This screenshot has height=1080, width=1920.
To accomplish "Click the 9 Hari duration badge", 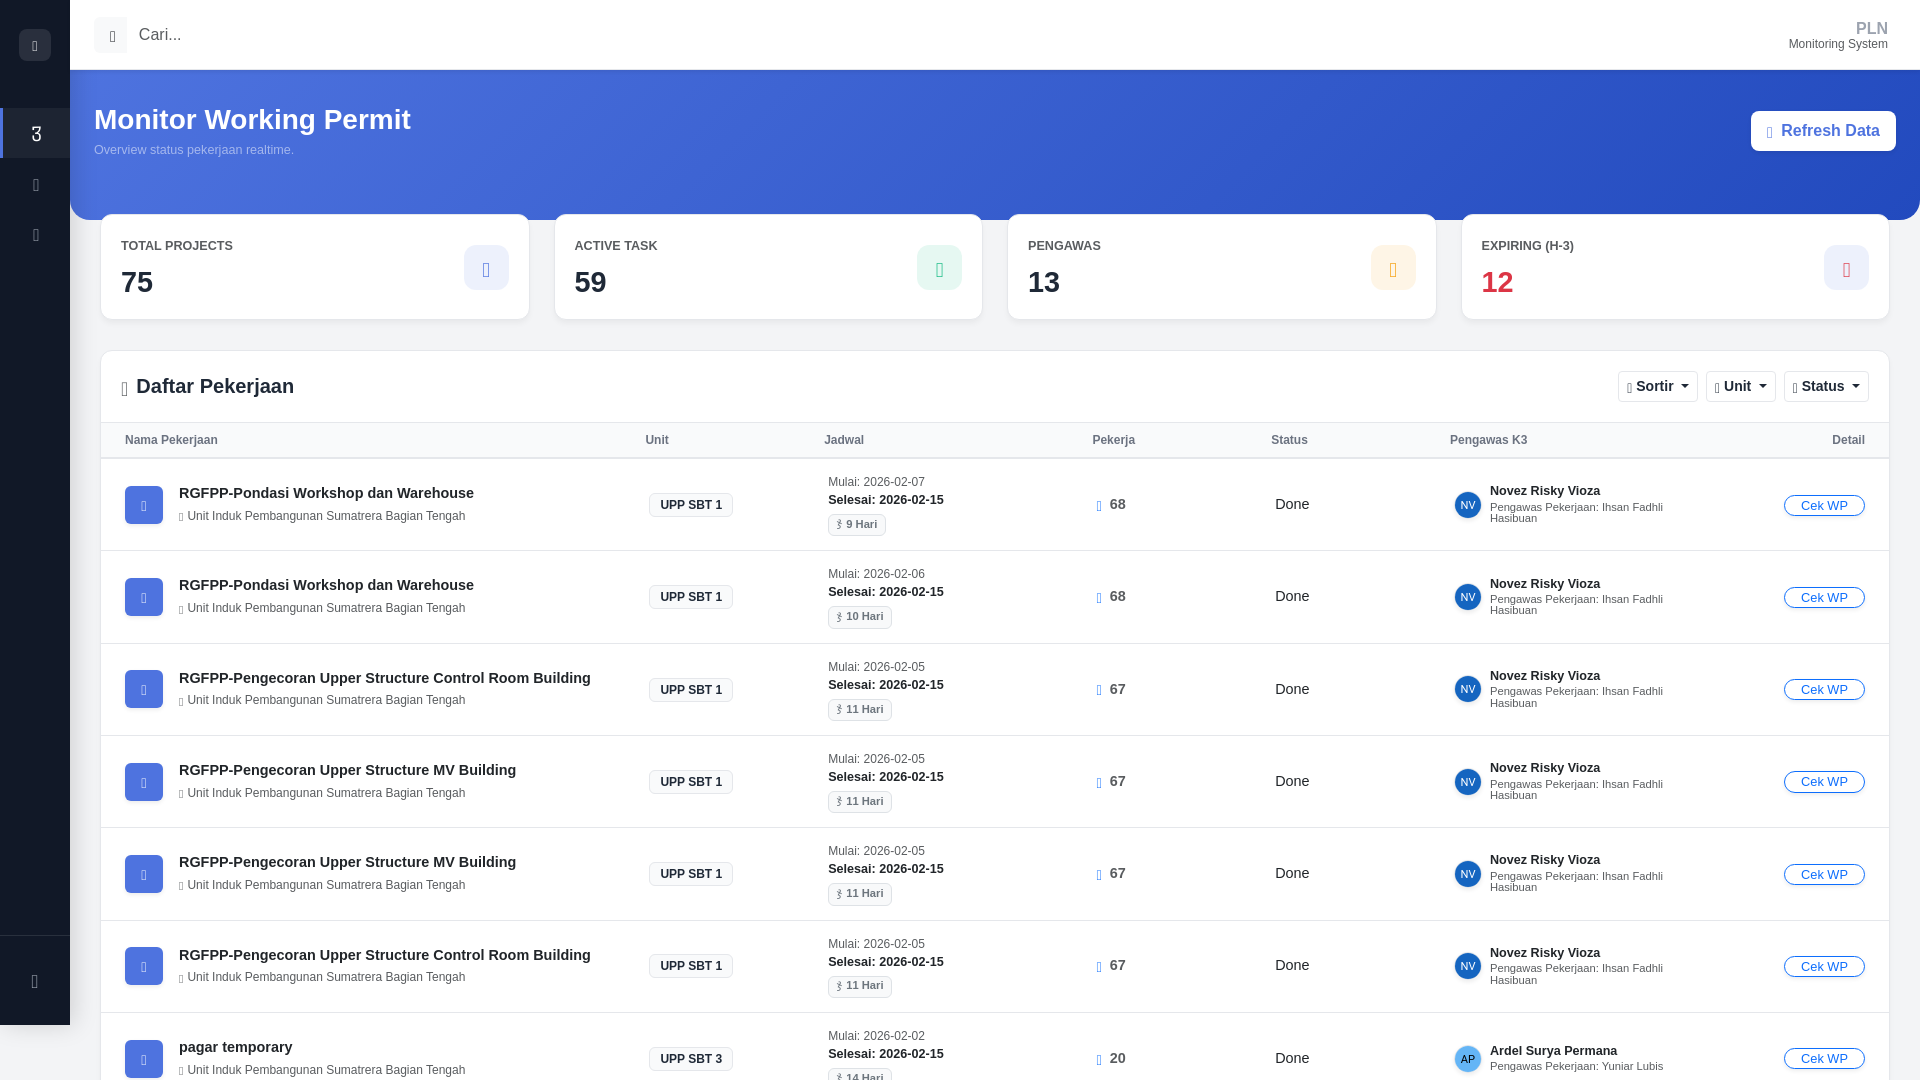I will pyautogui.click(x=857, y=525).
